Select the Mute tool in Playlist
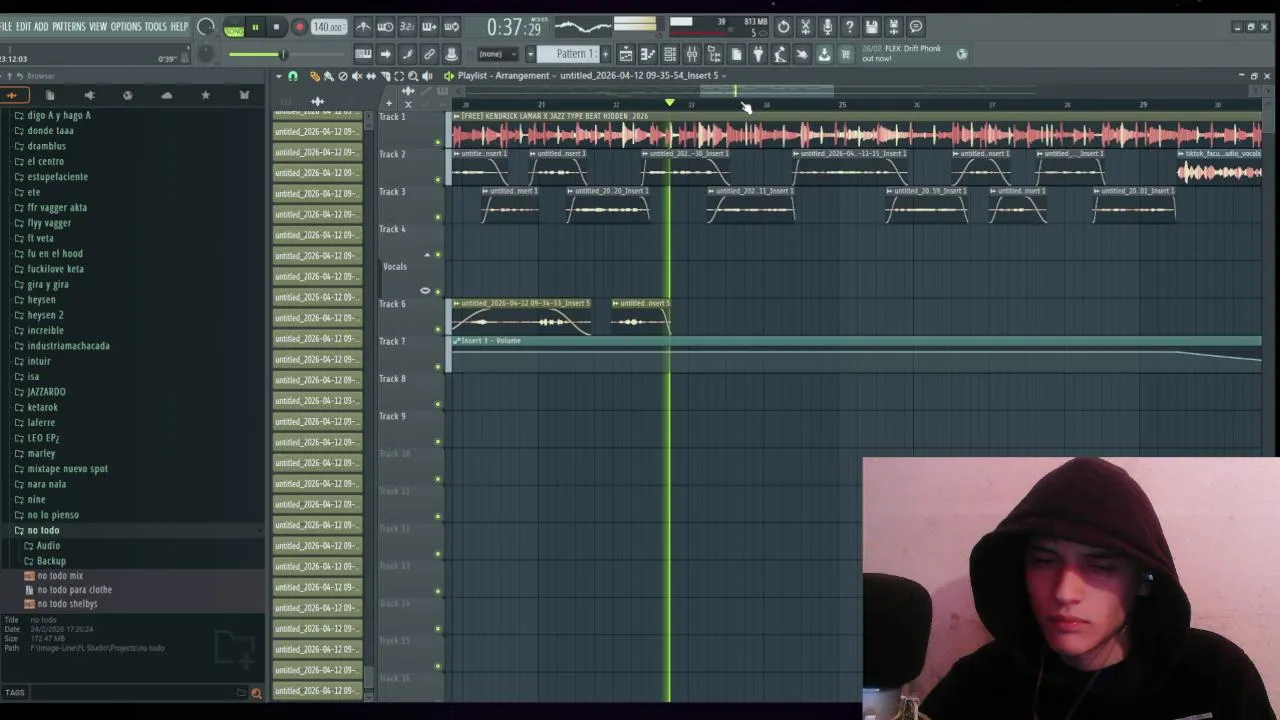 click(x=357, y=76)
